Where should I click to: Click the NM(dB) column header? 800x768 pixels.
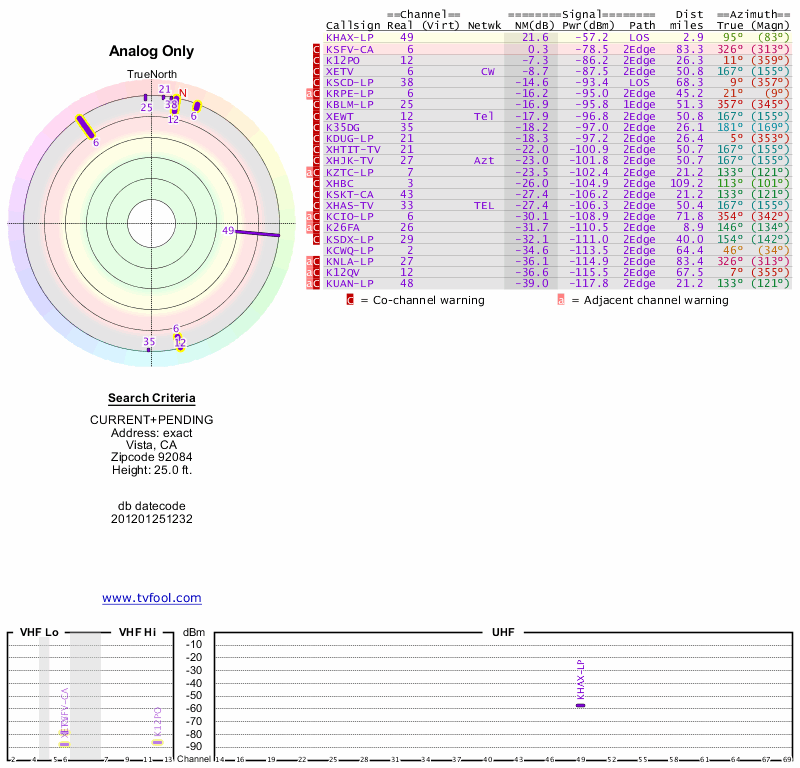click(x=529, y=25)
